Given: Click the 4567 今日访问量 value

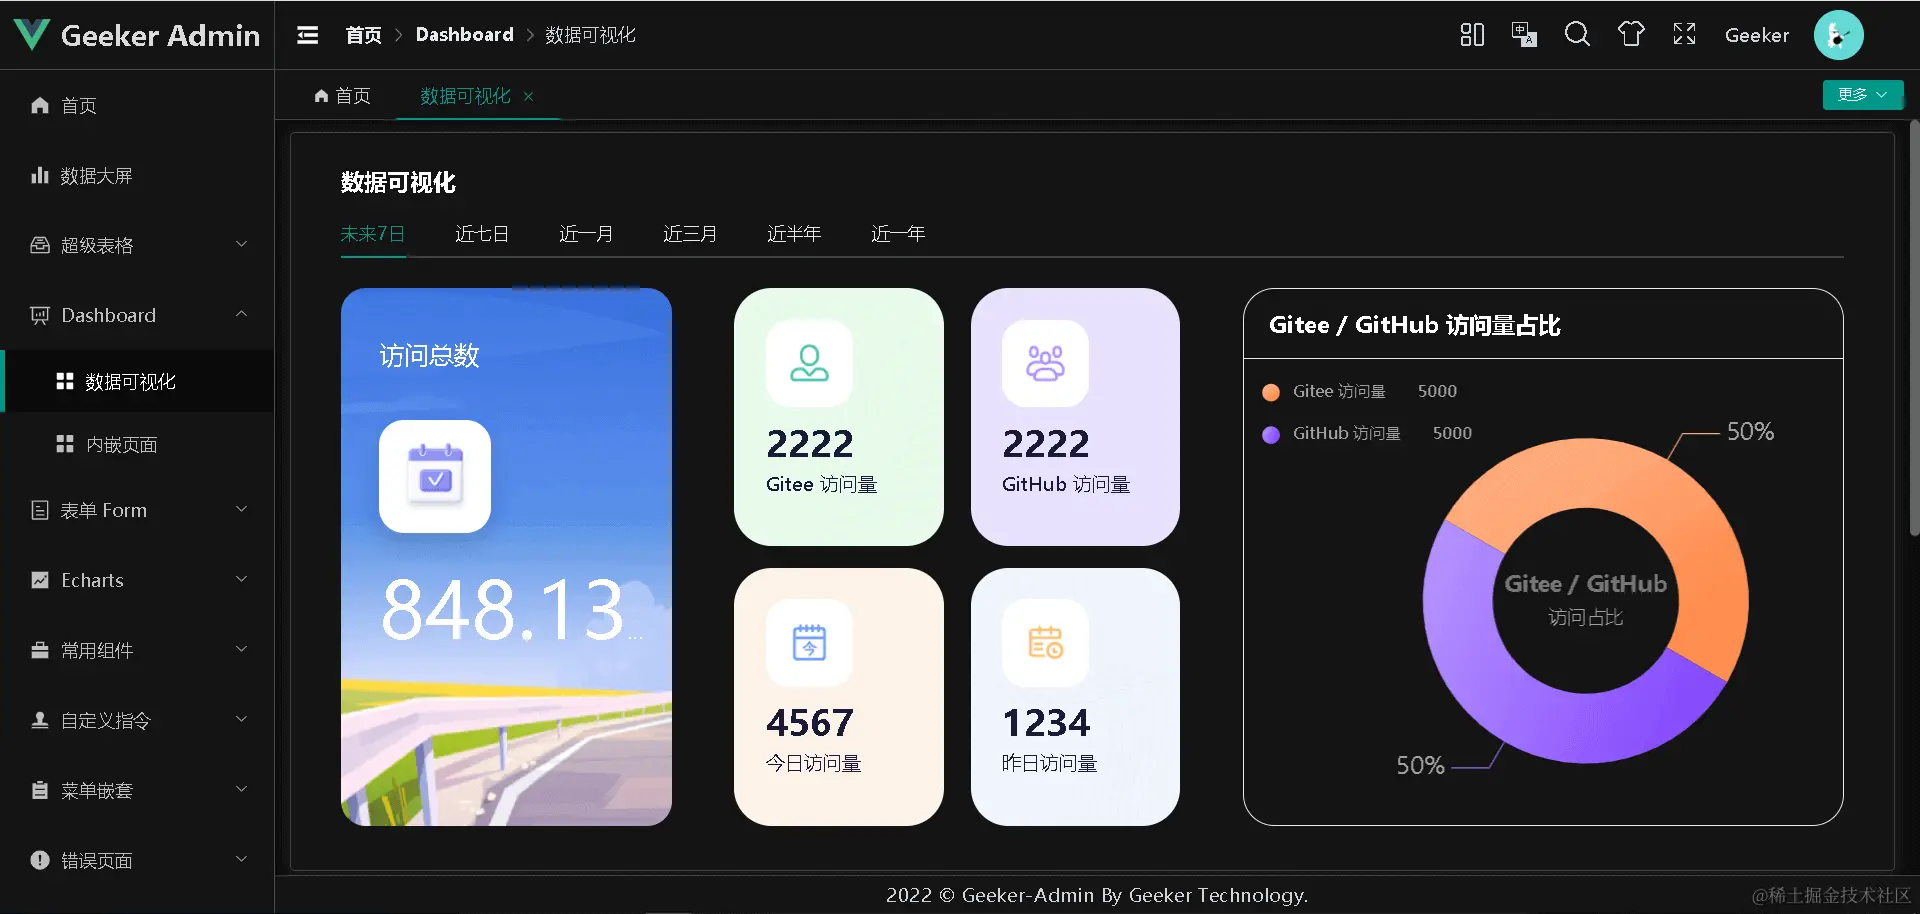Looking at the screenshot, I should click(810, 723).
